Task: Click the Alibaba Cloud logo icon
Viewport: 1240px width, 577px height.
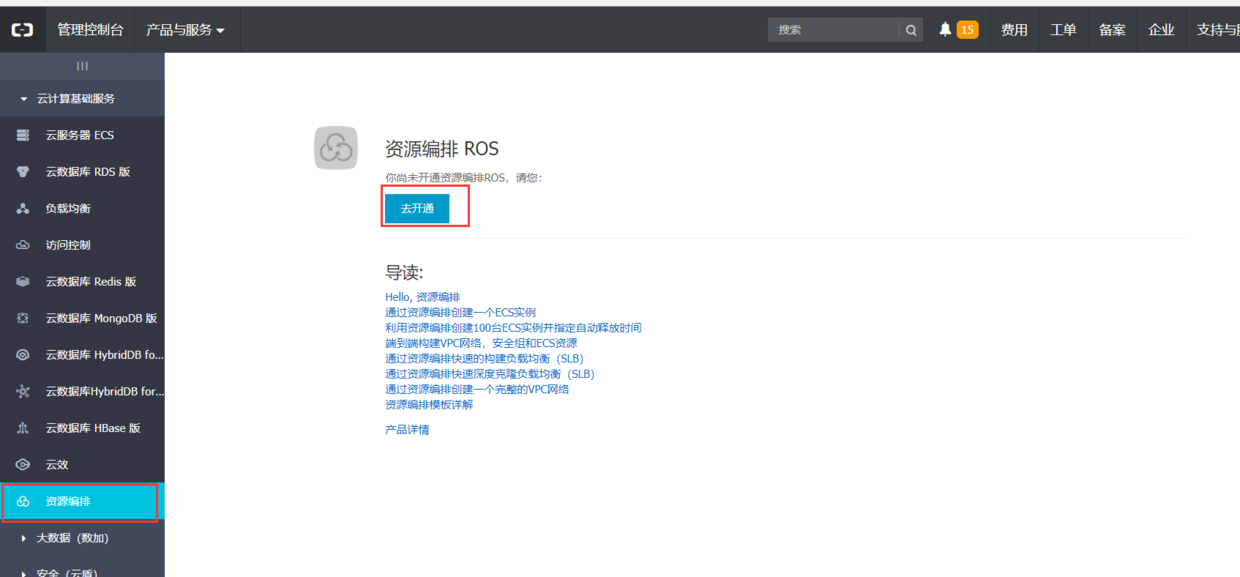Action: point(22,30)
